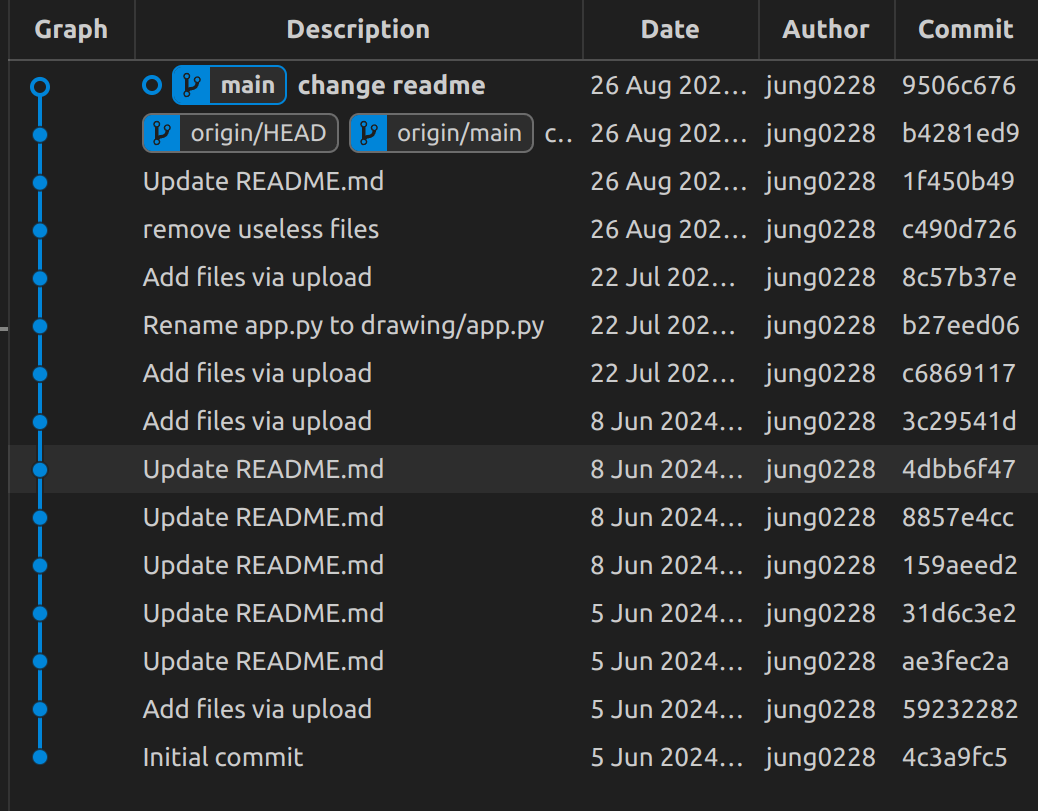Click the graph node of commit 31d6c3e2

click(40, 613)
